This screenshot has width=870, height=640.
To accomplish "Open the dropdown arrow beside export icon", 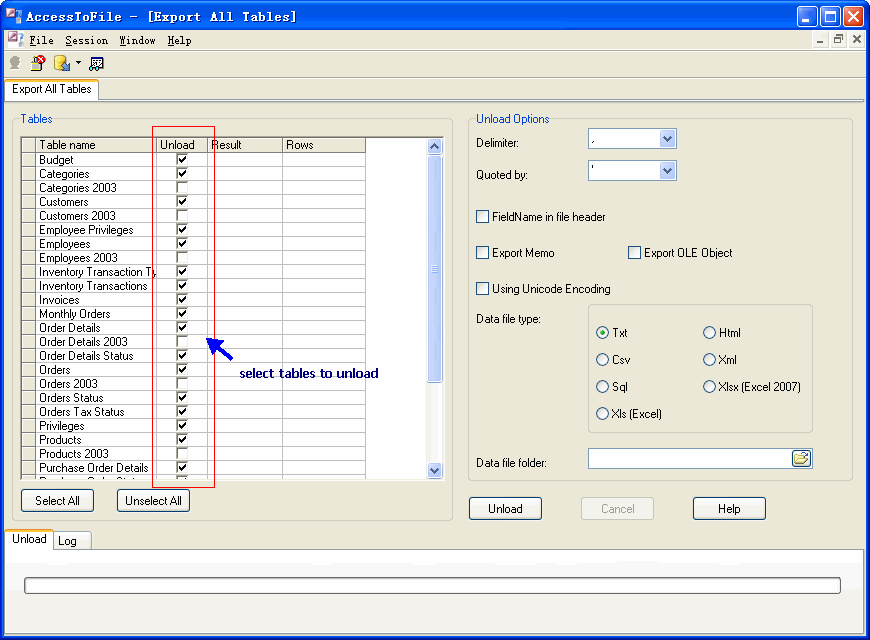I will [x=78, y=63].
